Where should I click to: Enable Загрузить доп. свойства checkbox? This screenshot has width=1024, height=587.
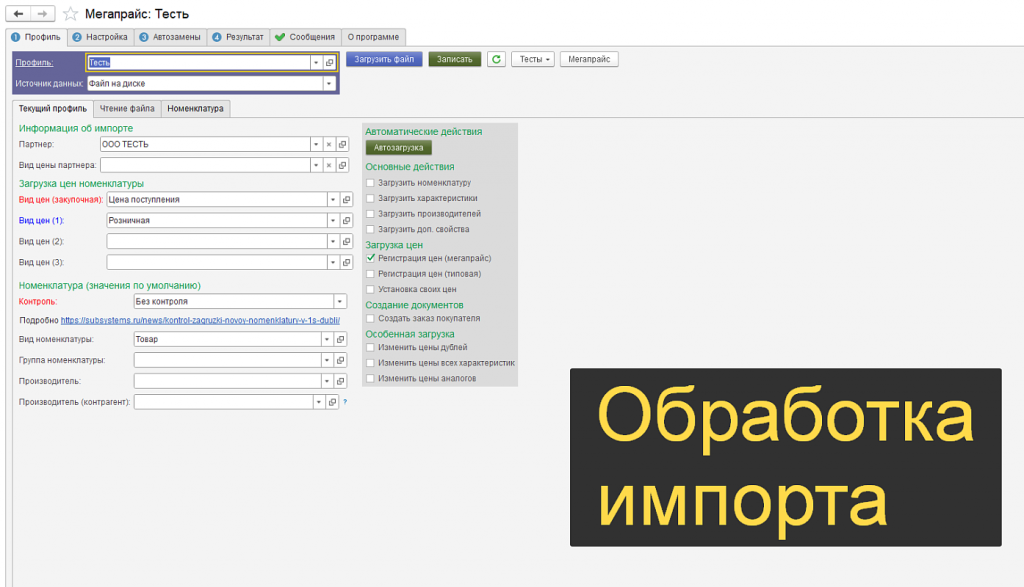[x=370, y=229]
